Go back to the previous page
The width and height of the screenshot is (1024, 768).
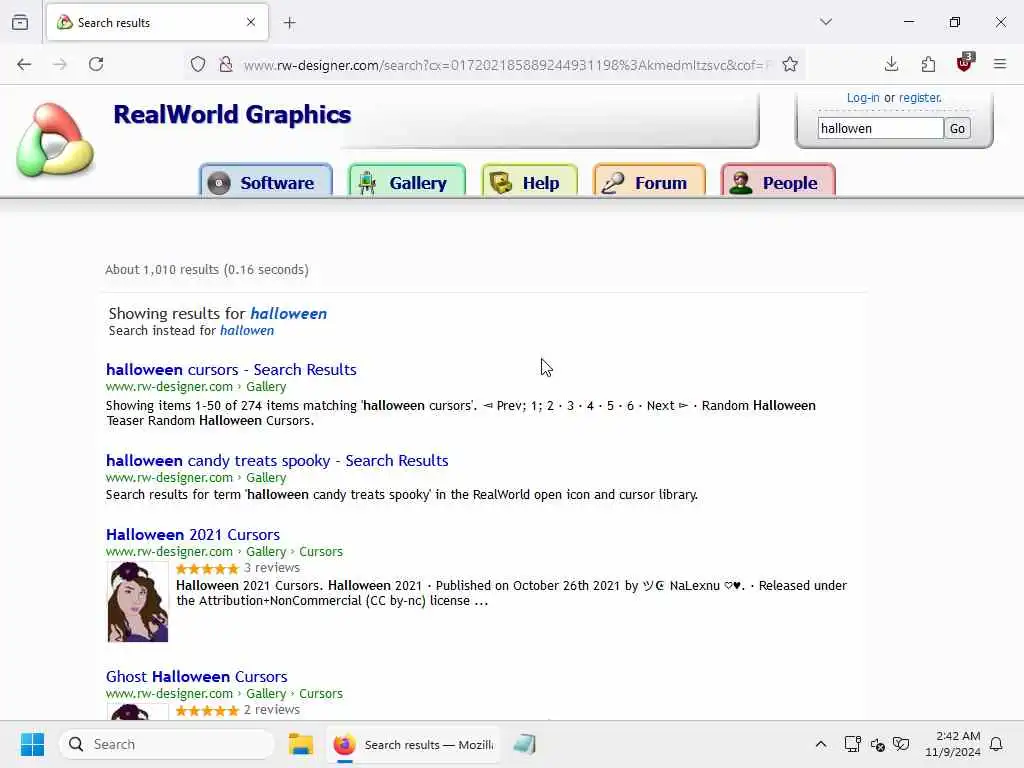tap(24, 64)
